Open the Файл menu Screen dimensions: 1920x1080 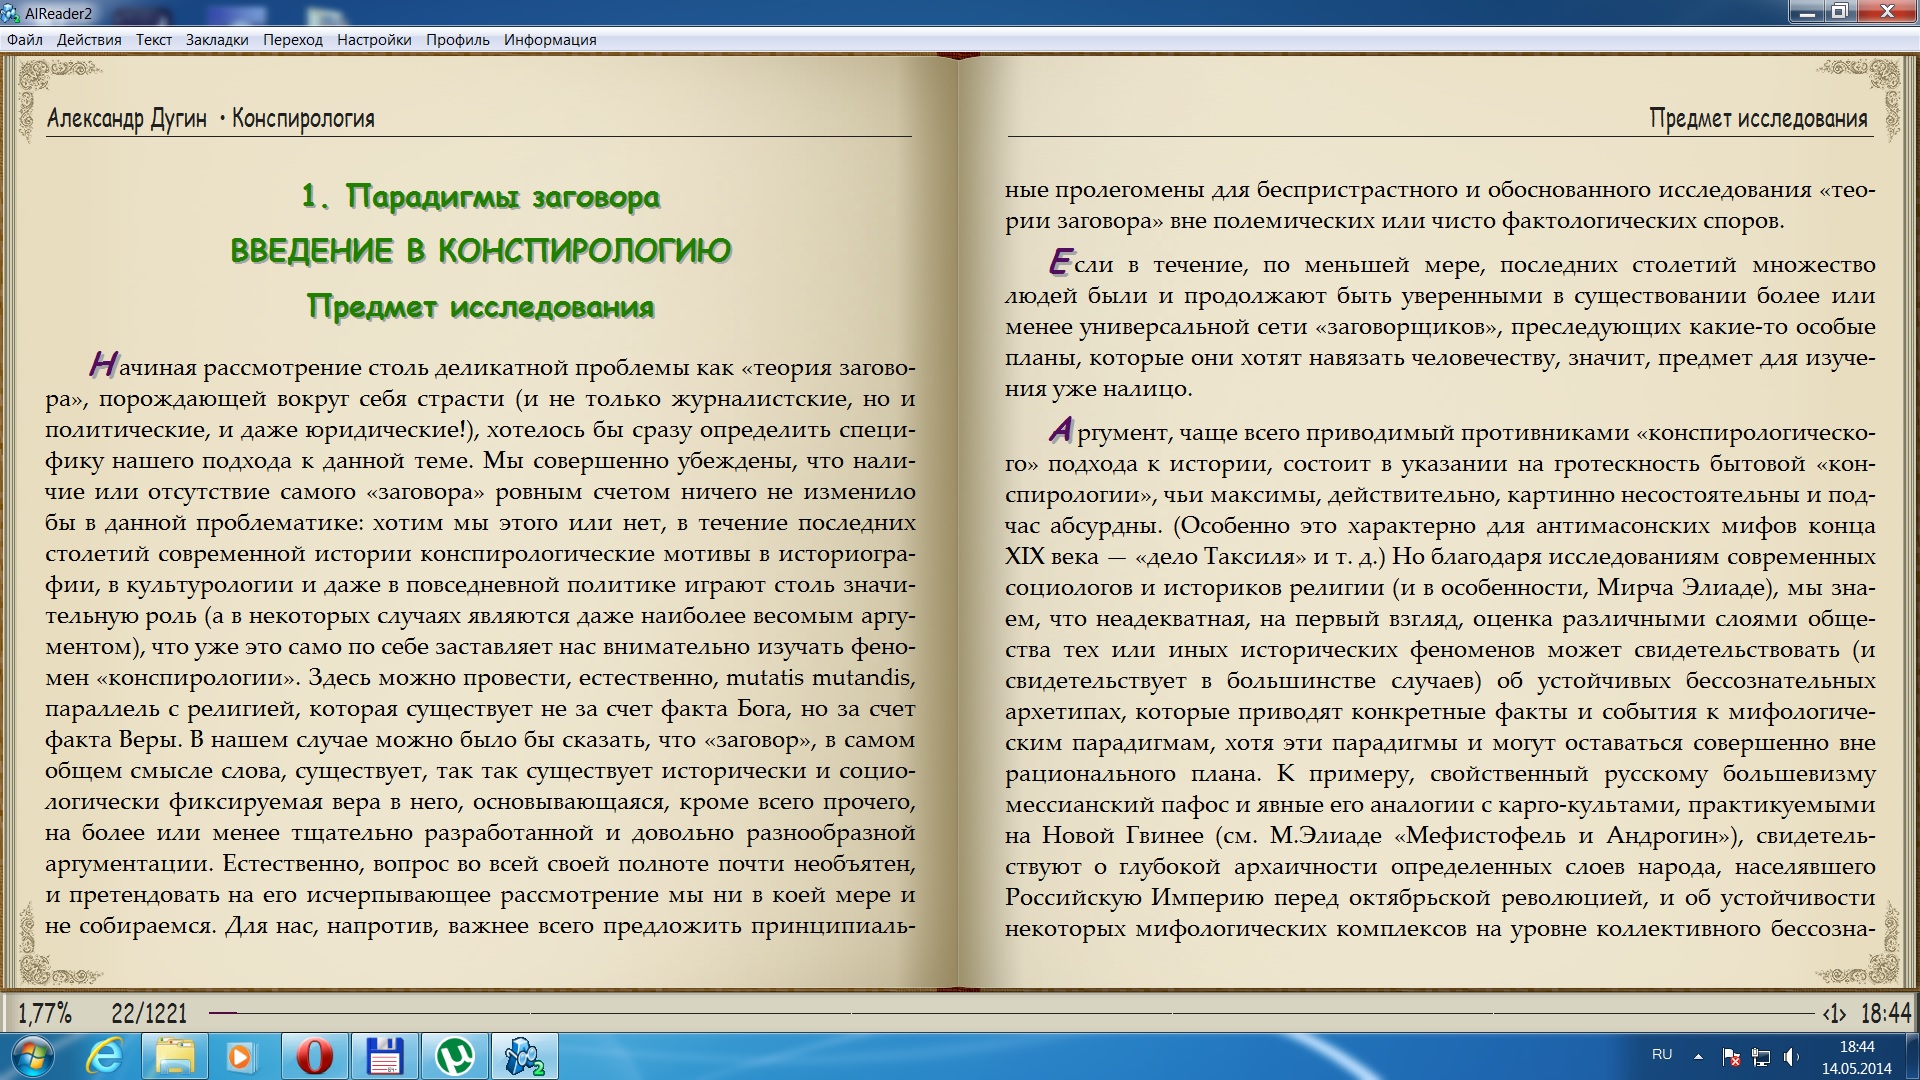[25, 40]
